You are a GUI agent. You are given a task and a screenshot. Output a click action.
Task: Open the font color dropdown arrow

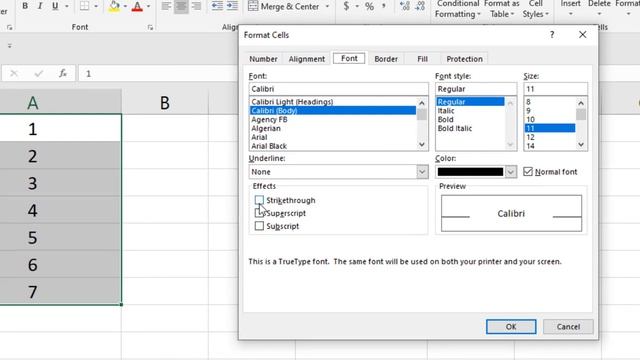[x=148, y=6]
